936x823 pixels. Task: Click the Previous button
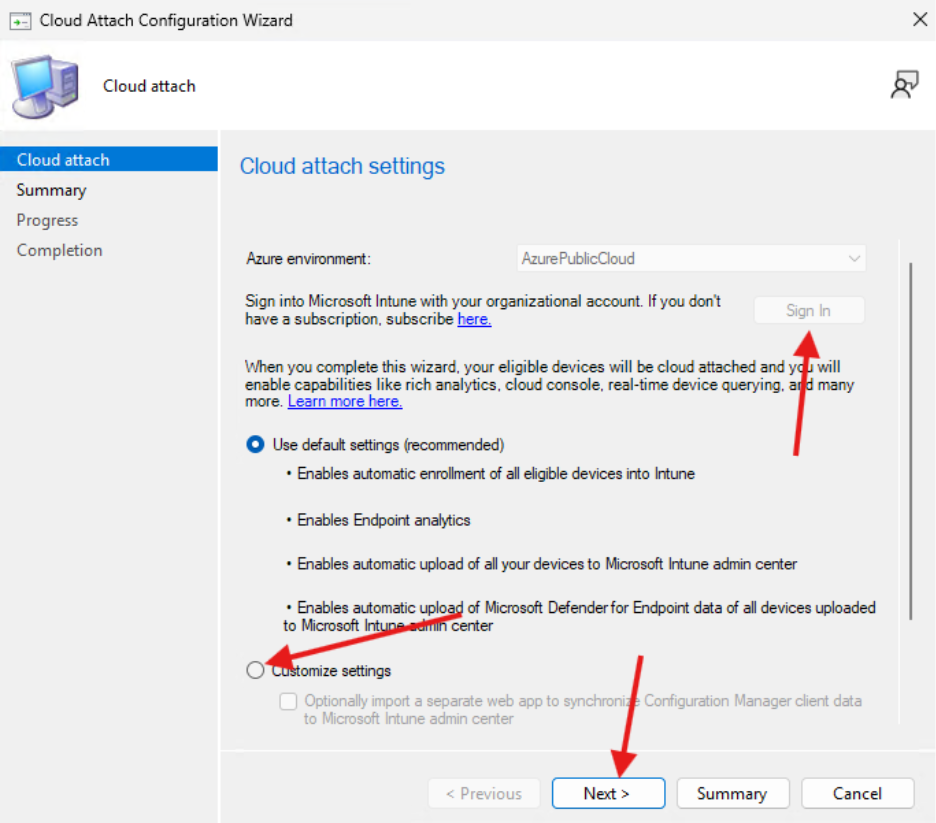click(484, 793)
